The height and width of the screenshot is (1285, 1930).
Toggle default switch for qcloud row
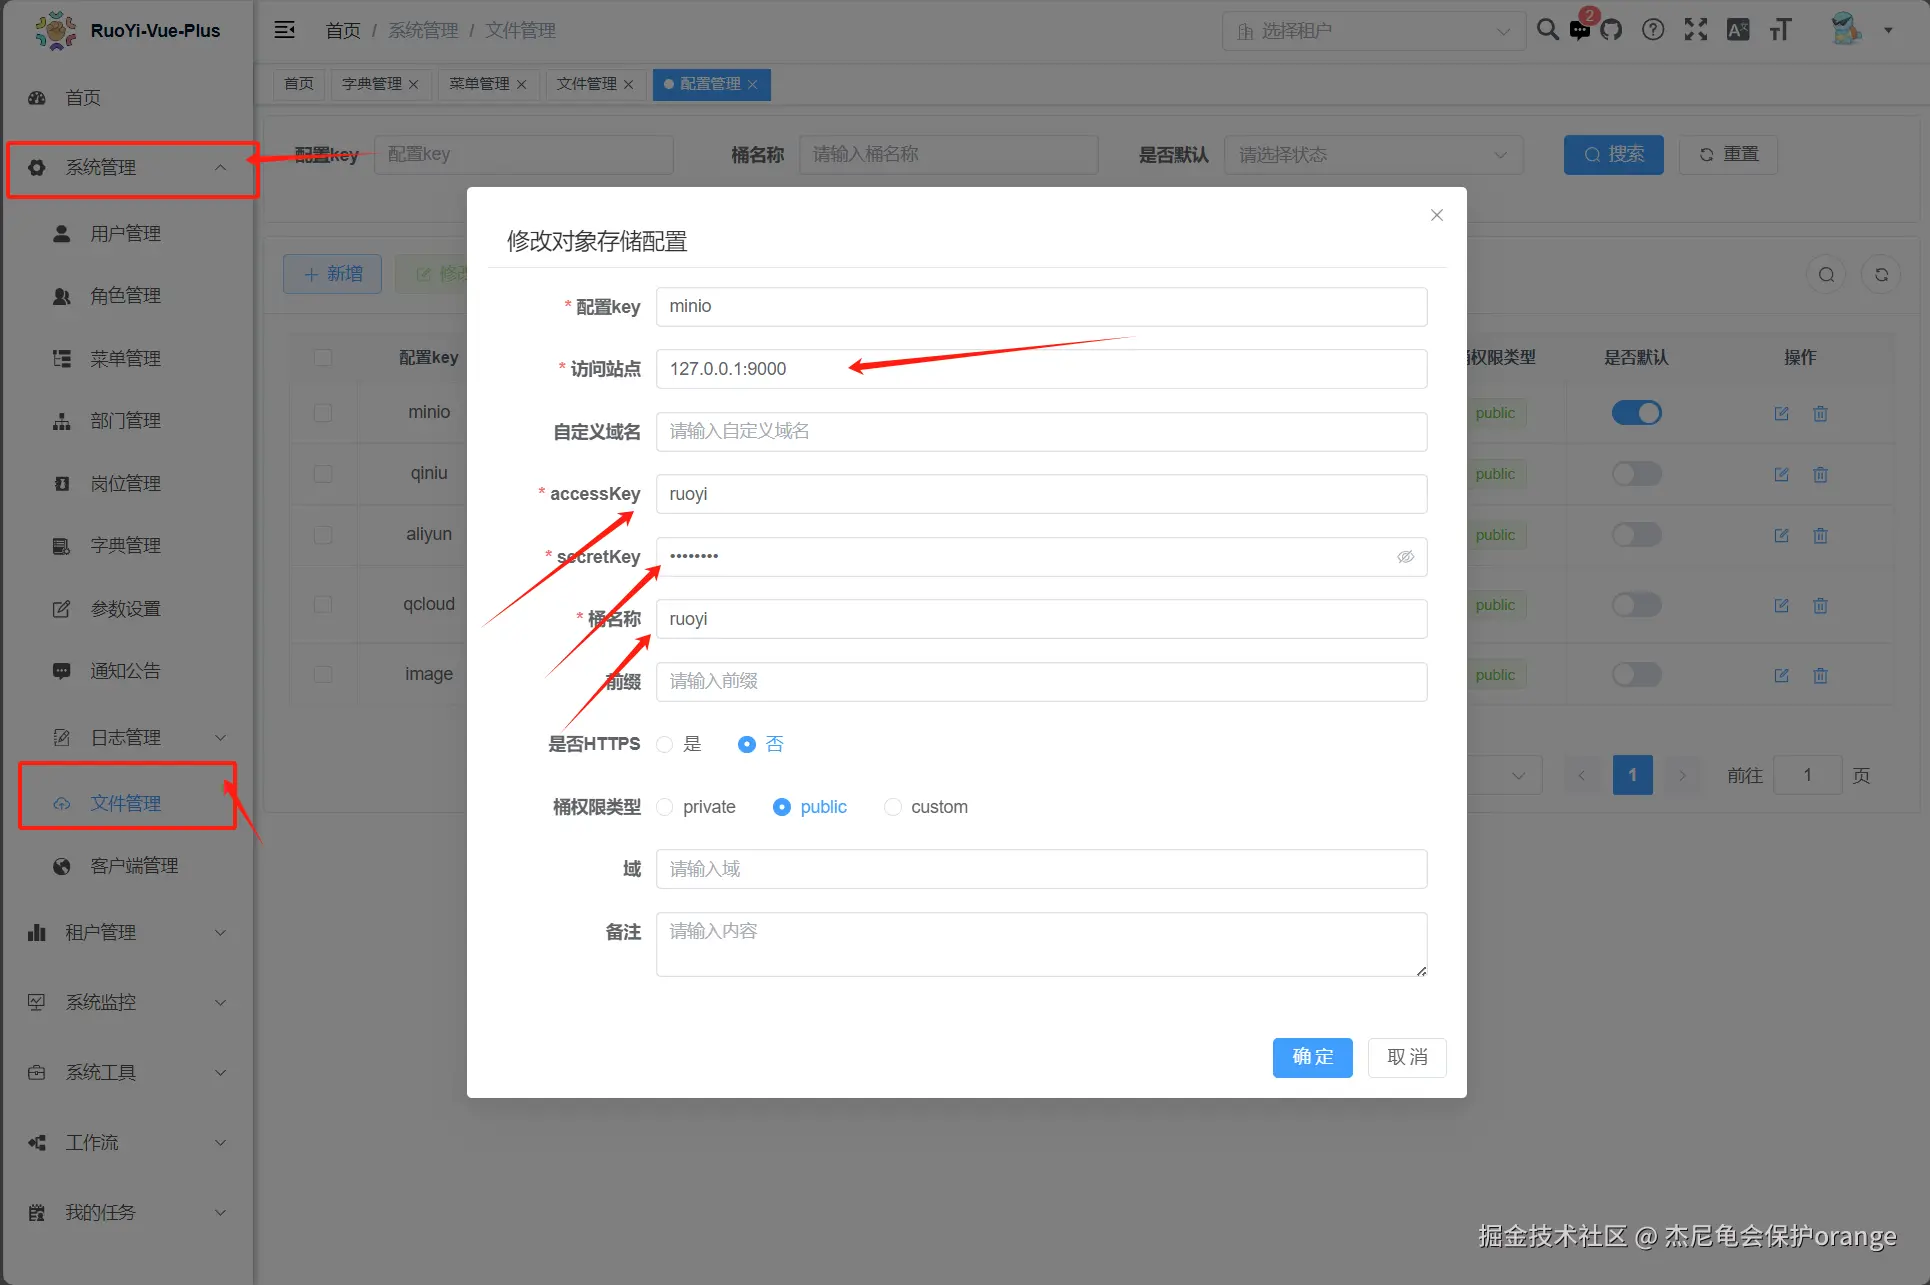[1636, 605]
